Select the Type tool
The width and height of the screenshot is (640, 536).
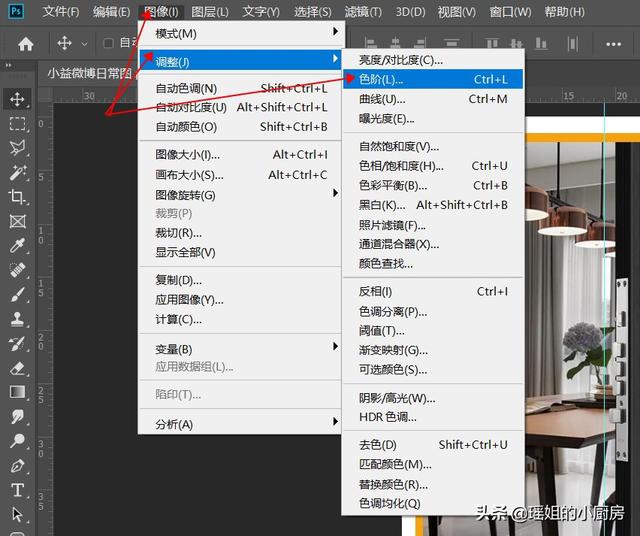tap(17, 490)
